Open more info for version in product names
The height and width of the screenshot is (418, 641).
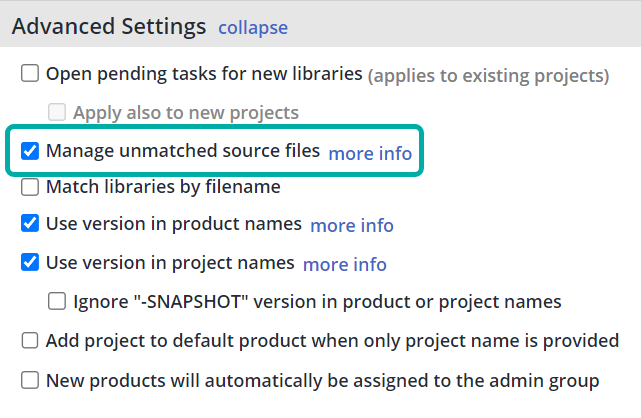pos(352,225)
